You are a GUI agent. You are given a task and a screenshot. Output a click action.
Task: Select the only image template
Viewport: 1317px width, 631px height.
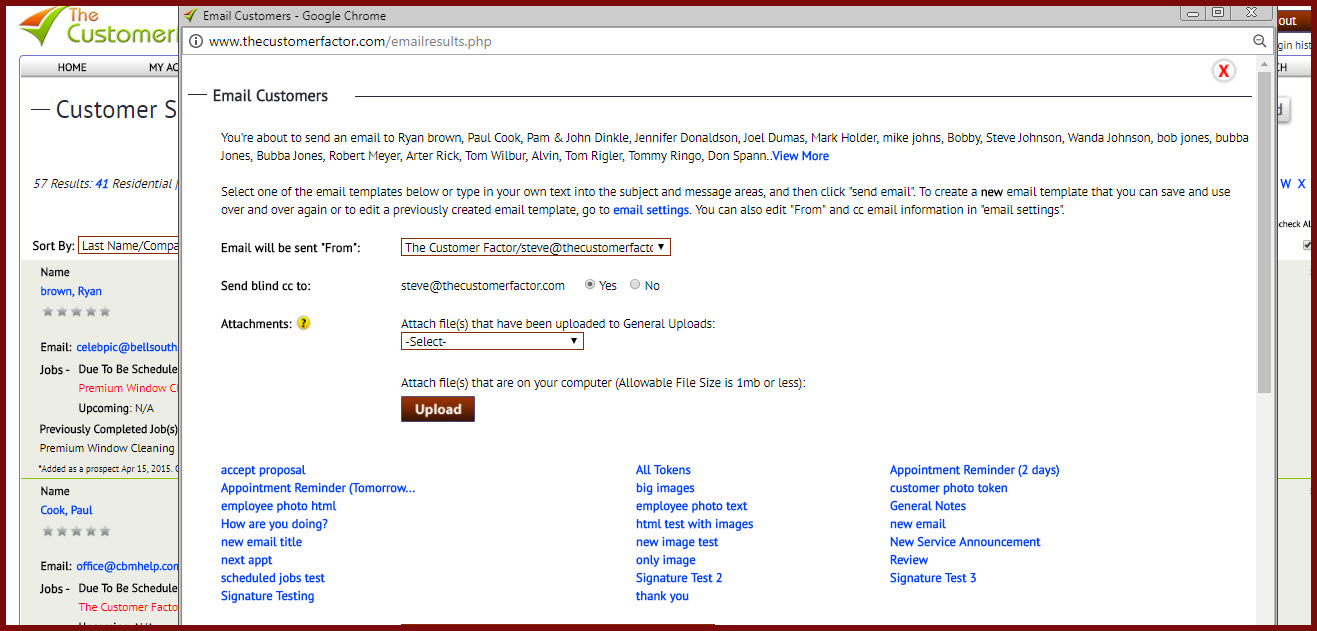coord(666,560)
